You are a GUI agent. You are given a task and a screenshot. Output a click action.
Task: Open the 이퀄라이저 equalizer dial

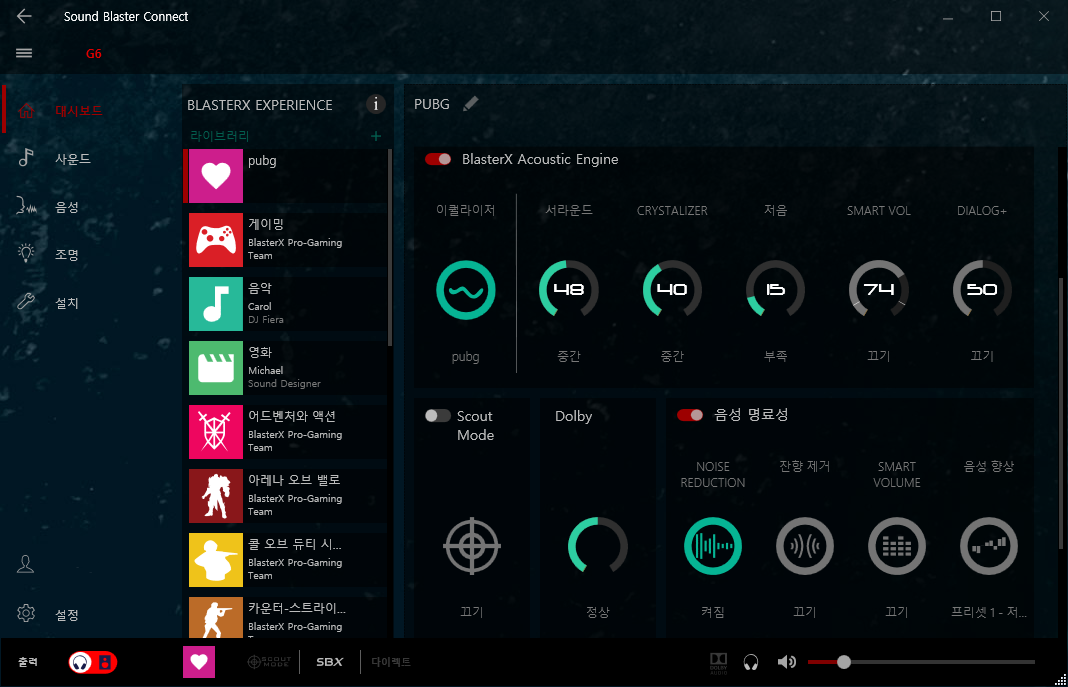pyautogui.click(x=466, y=290)
